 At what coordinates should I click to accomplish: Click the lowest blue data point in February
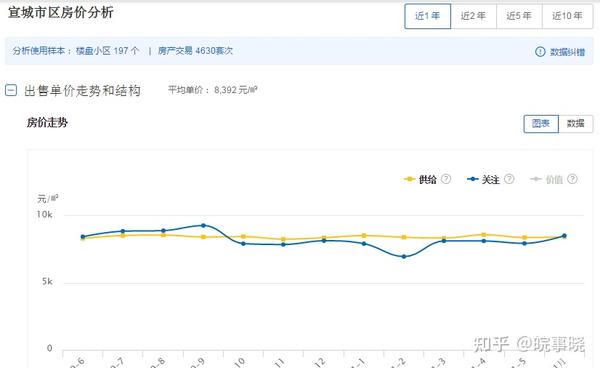[404, 257]
